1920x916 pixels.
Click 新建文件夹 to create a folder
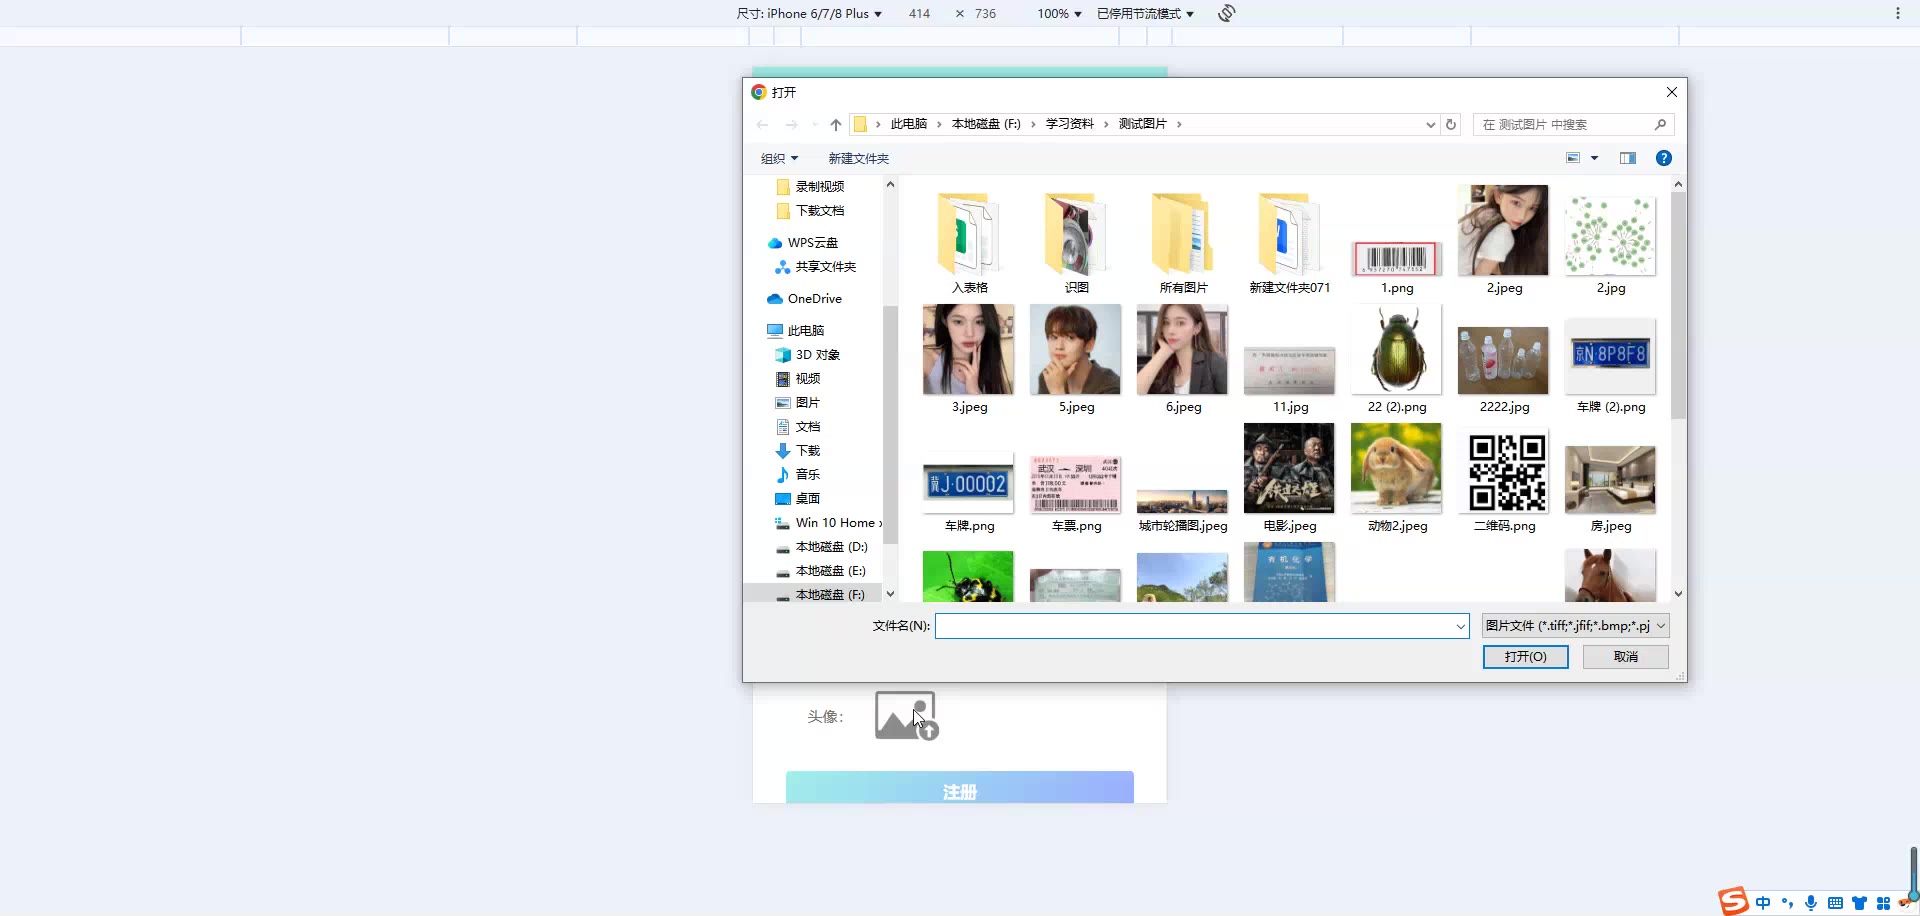pyautogui.click(x=858, y=158)
